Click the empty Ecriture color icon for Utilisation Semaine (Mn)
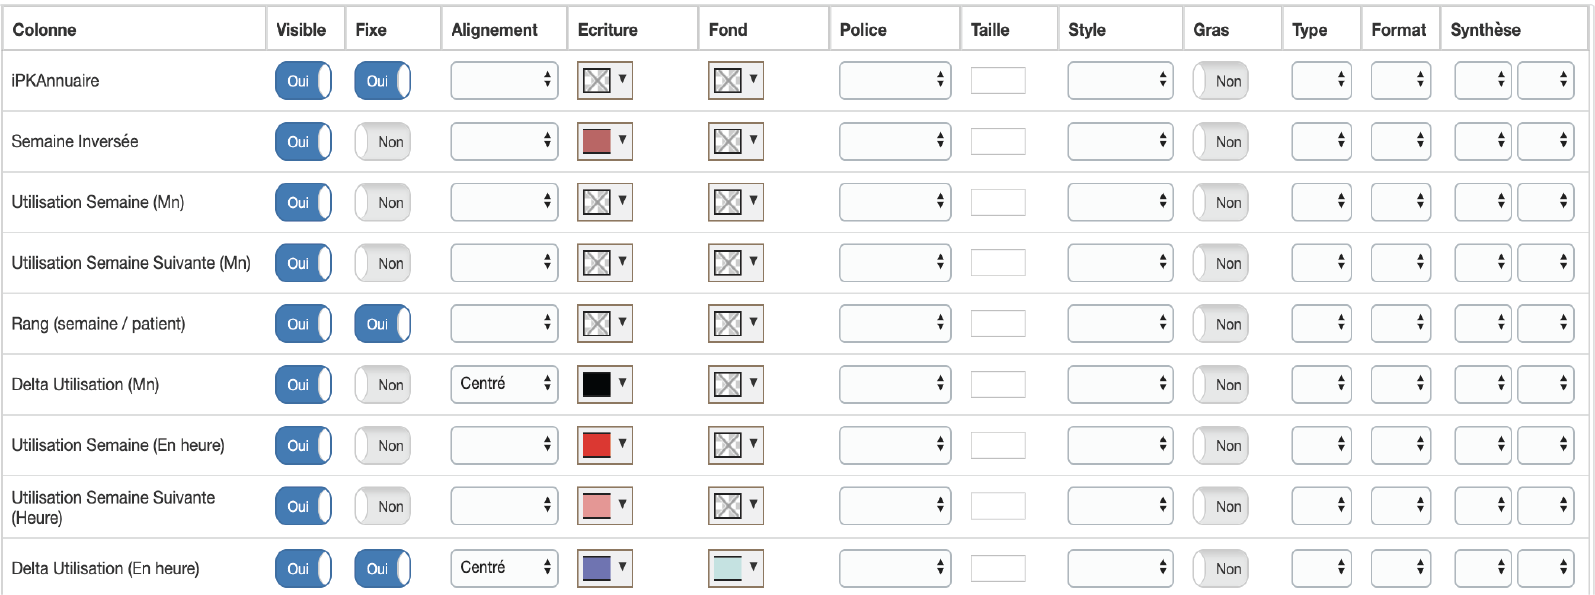This screenshot has height=595, width=1595. coord(605,203)
